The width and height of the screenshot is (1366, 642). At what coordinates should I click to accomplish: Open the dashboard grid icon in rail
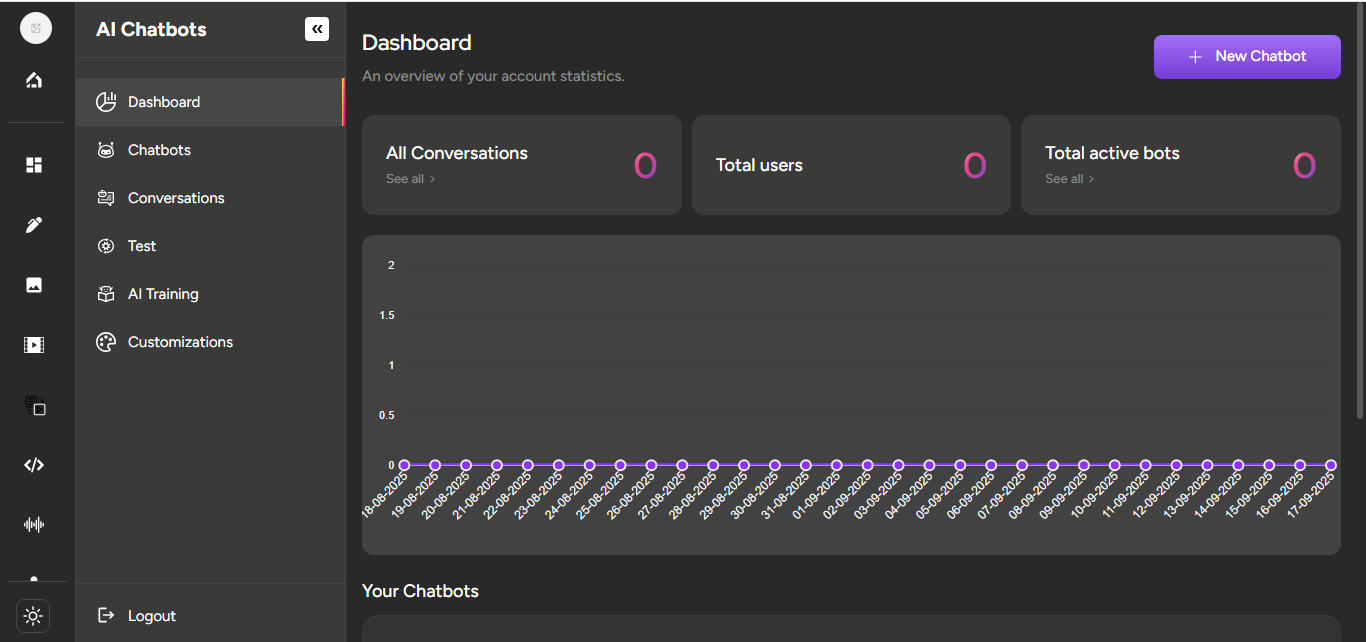34,165
